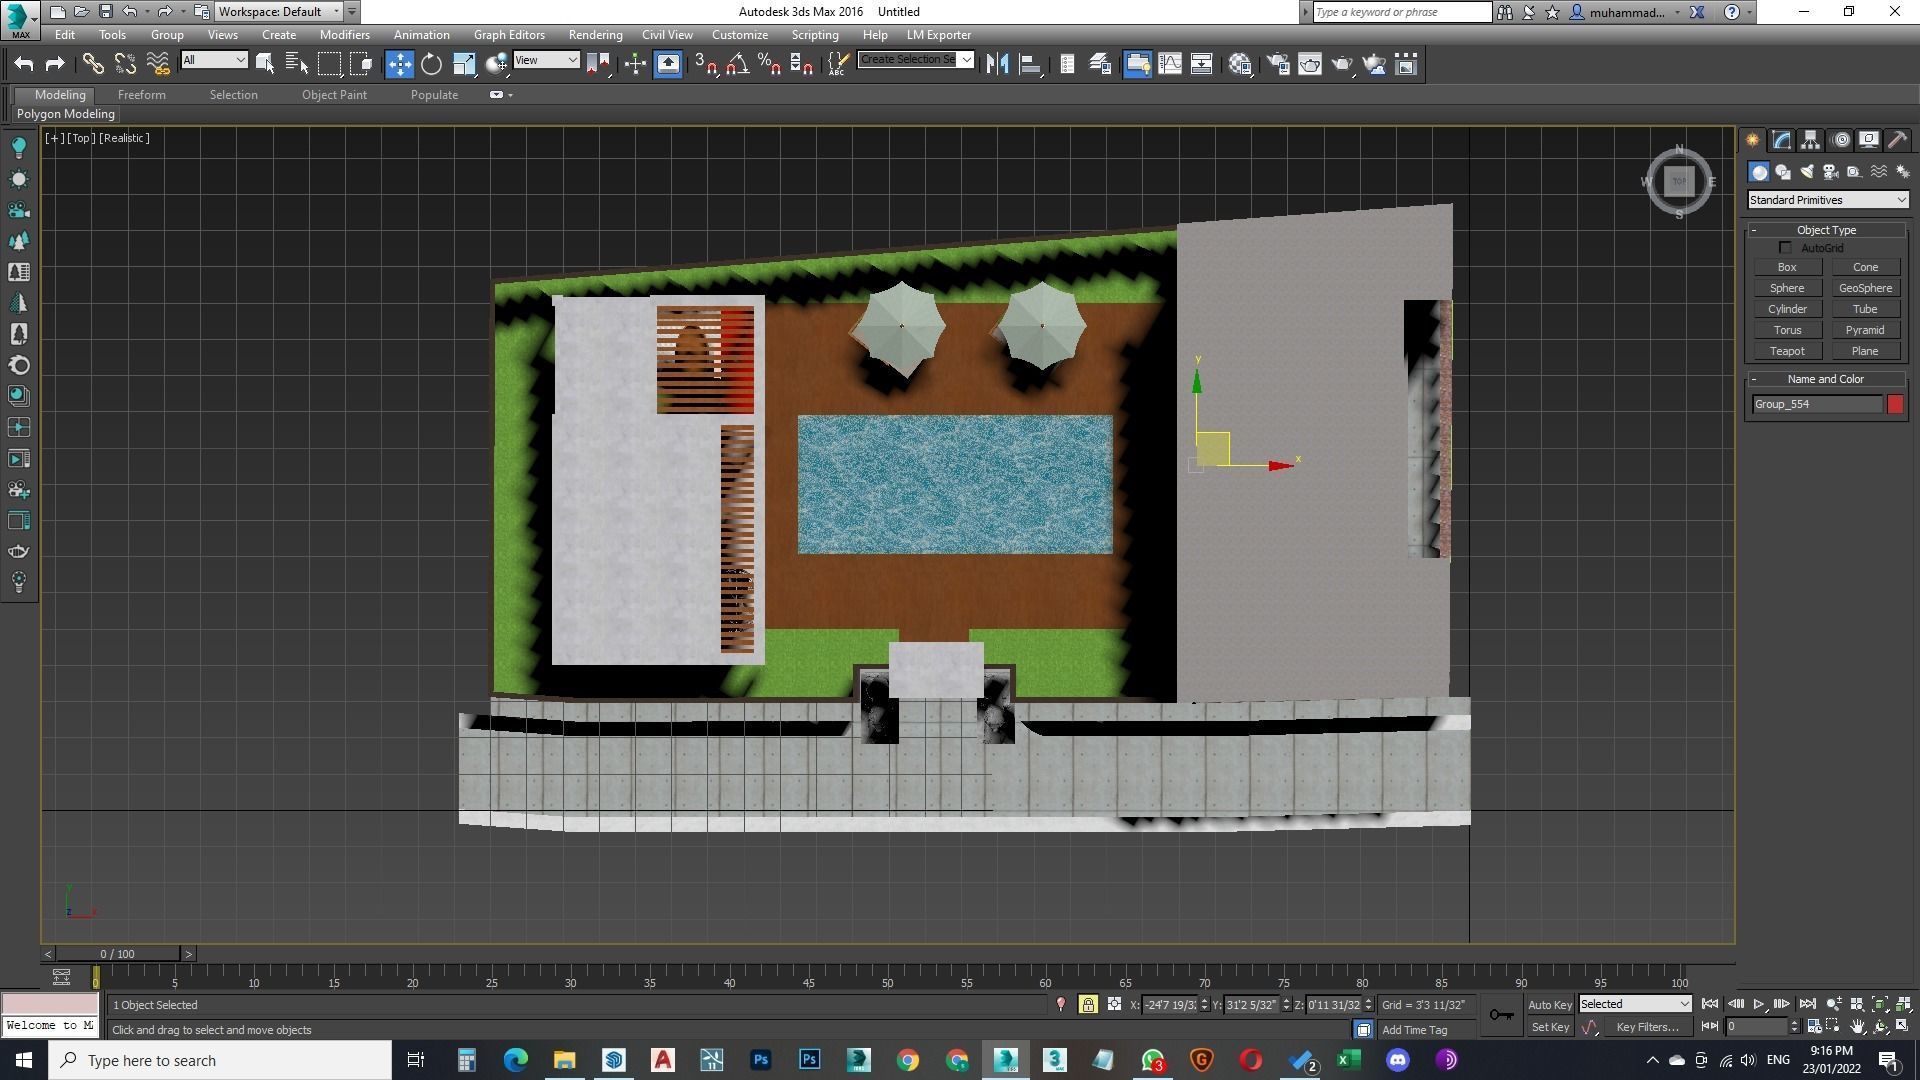Expand the Polygon Modeling ribbon panel

(x=66, y=114)
